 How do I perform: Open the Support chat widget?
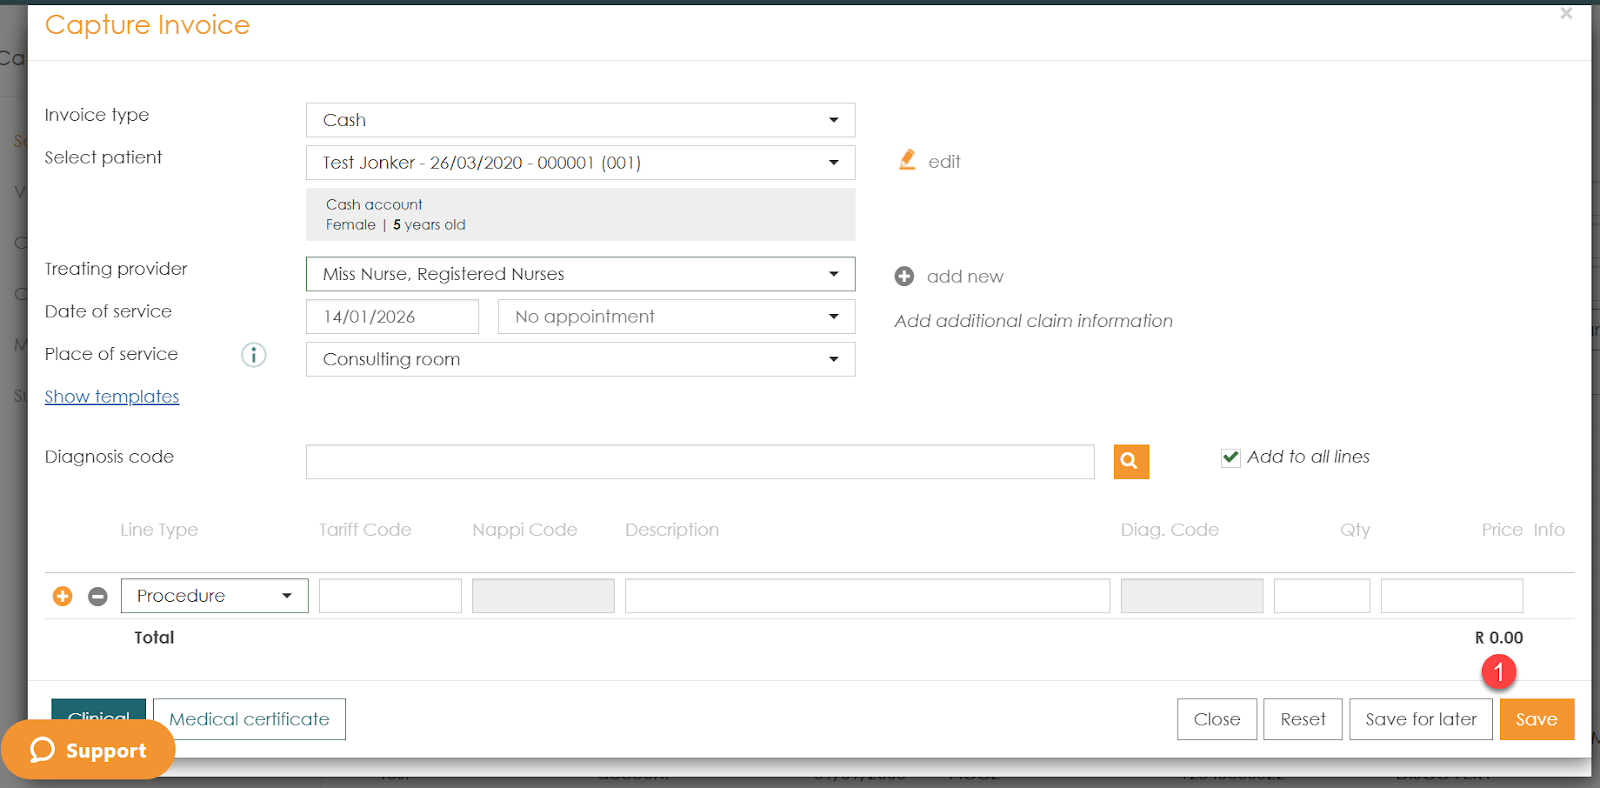coord(88,750)
